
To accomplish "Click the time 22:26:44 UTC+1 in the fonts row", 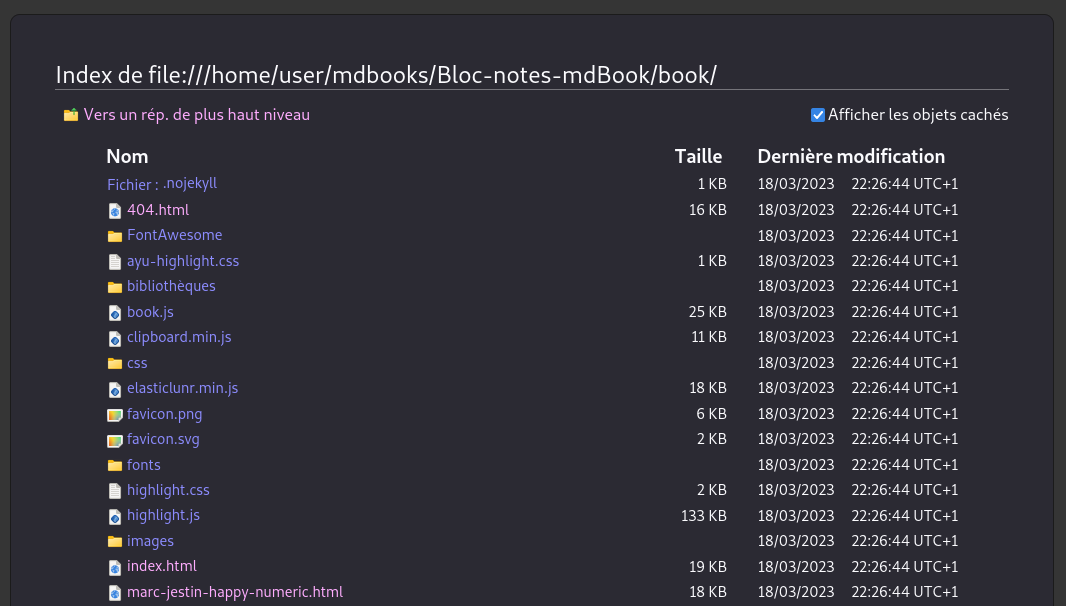I will click(x=905, y=465).
